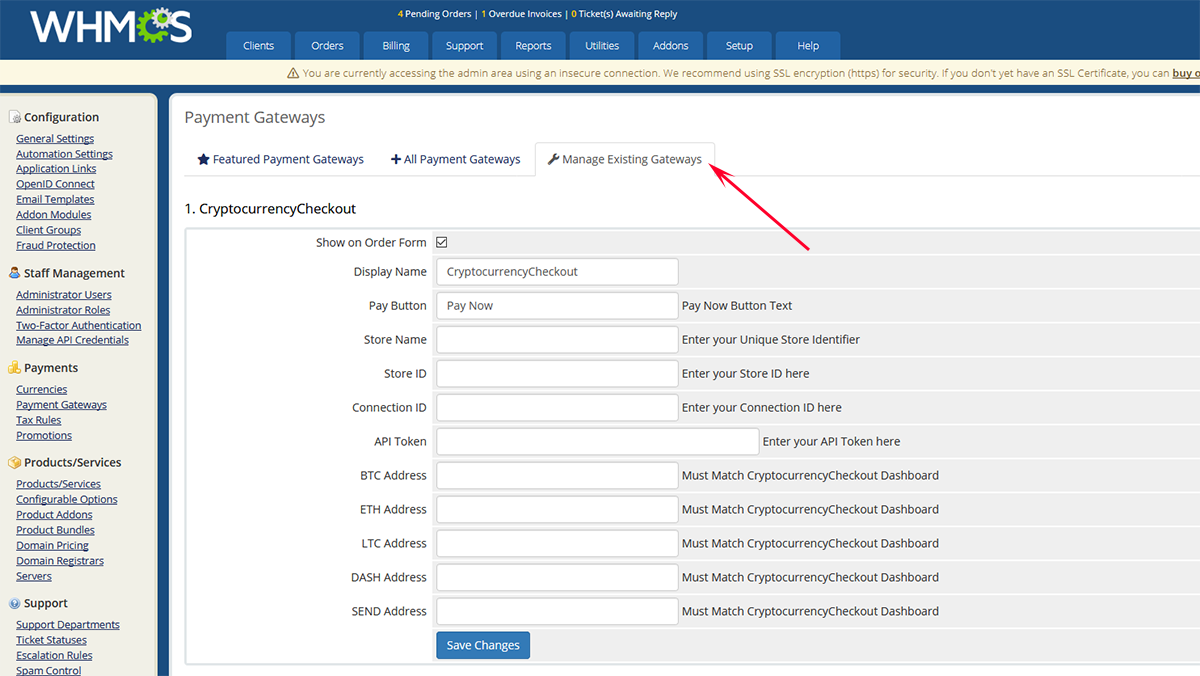Click the Pay Button text field
The width and height of the screenshot is (1200, 676).
[557, 306]
